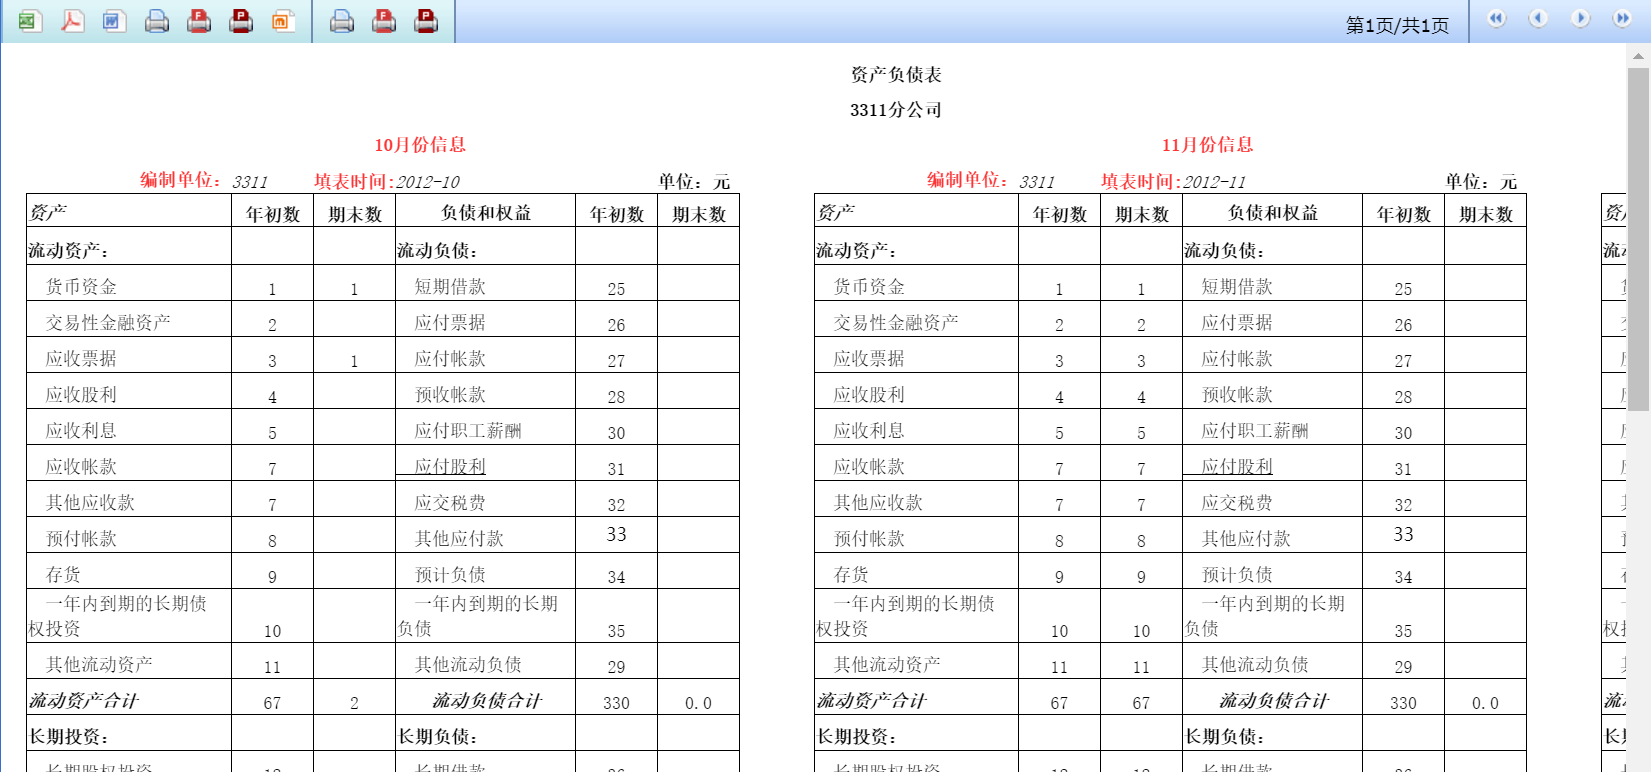Viewport: 1651px width, 772px height.
Task: Click the red heading 11月份信息
Action: (1207, 145)
